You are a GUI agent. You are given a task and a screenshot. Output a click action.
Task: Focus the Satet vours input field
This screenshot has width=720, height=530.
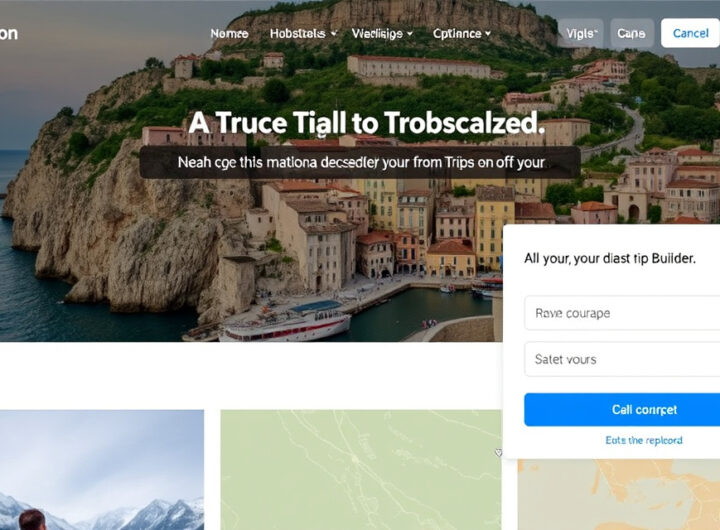click(x=622, y=359)
